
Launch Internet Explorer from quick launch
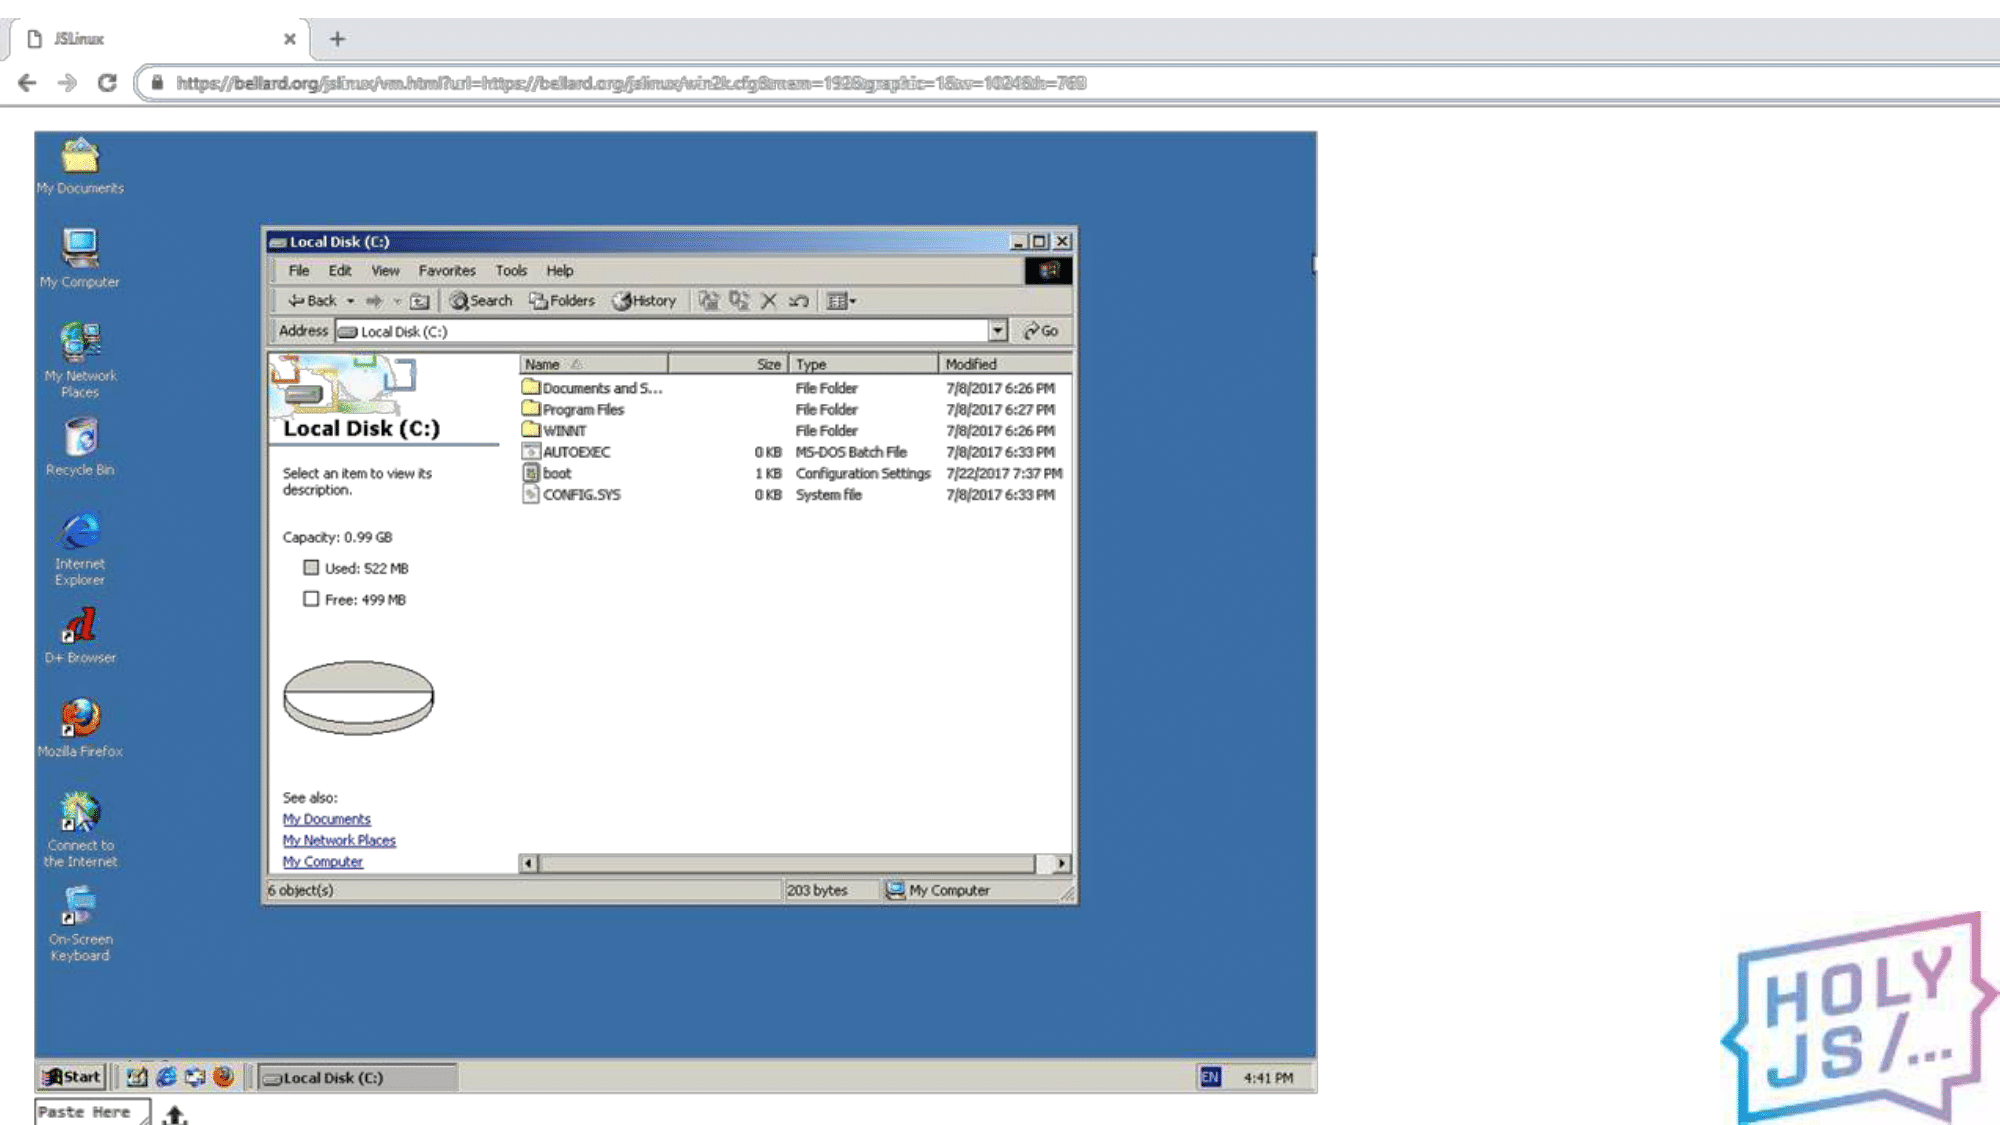166,1077
